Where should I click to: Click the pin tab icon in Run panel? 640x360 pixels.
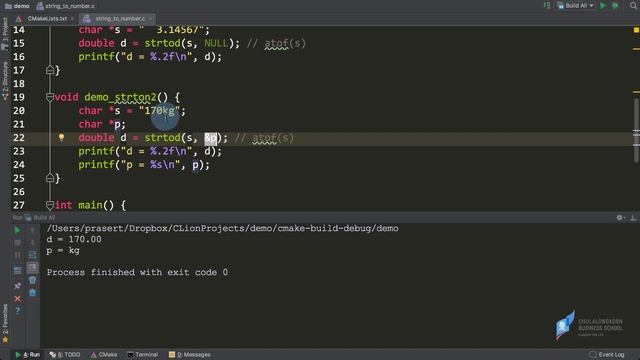pyautogui.click(x=17, y=286)
